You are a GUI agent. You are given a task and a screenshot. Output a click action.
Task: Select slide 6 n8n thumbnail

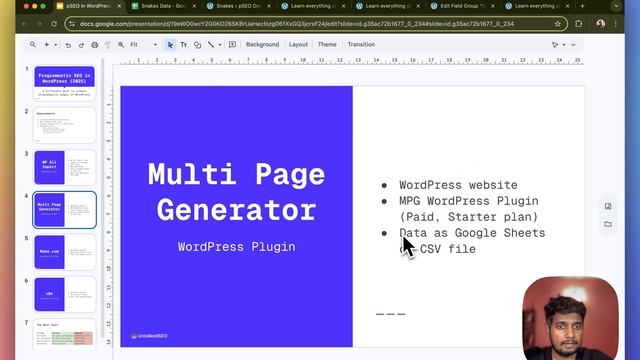[64, 294]
